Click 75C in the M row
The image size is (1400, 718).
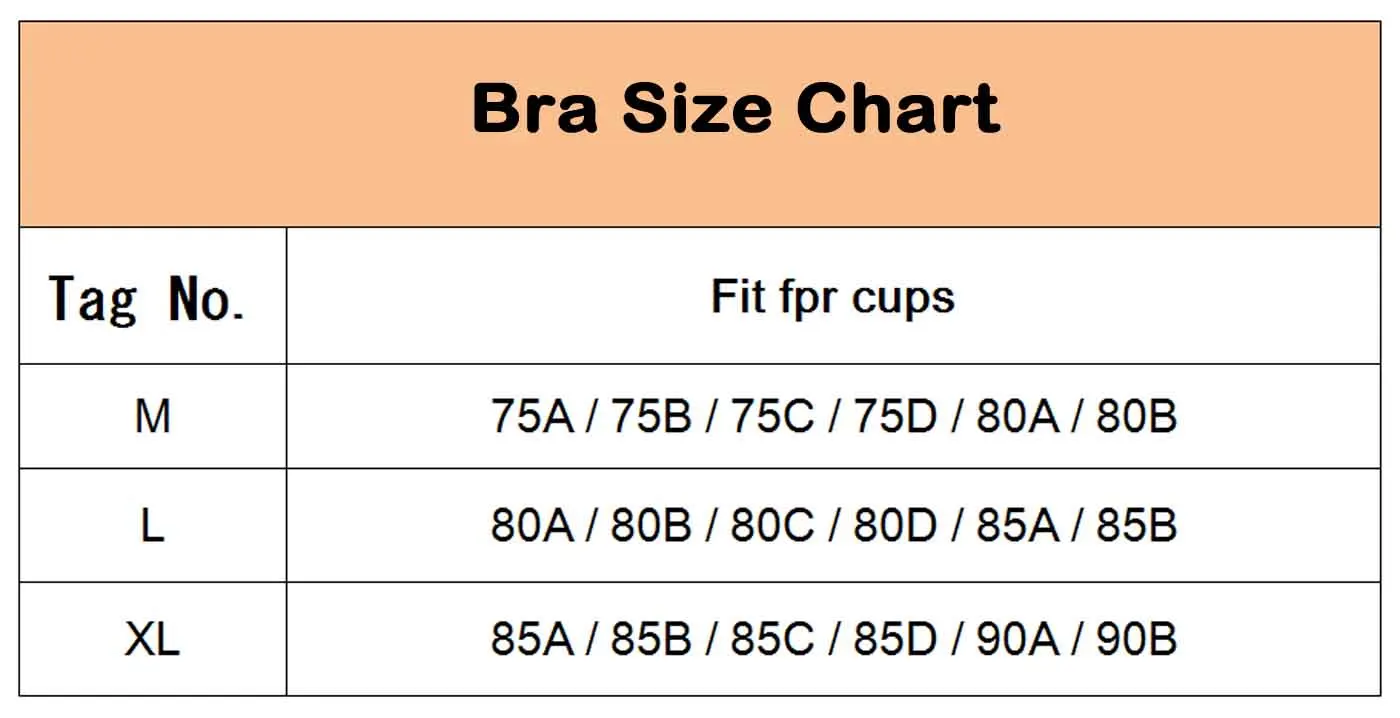coord(772,417)
